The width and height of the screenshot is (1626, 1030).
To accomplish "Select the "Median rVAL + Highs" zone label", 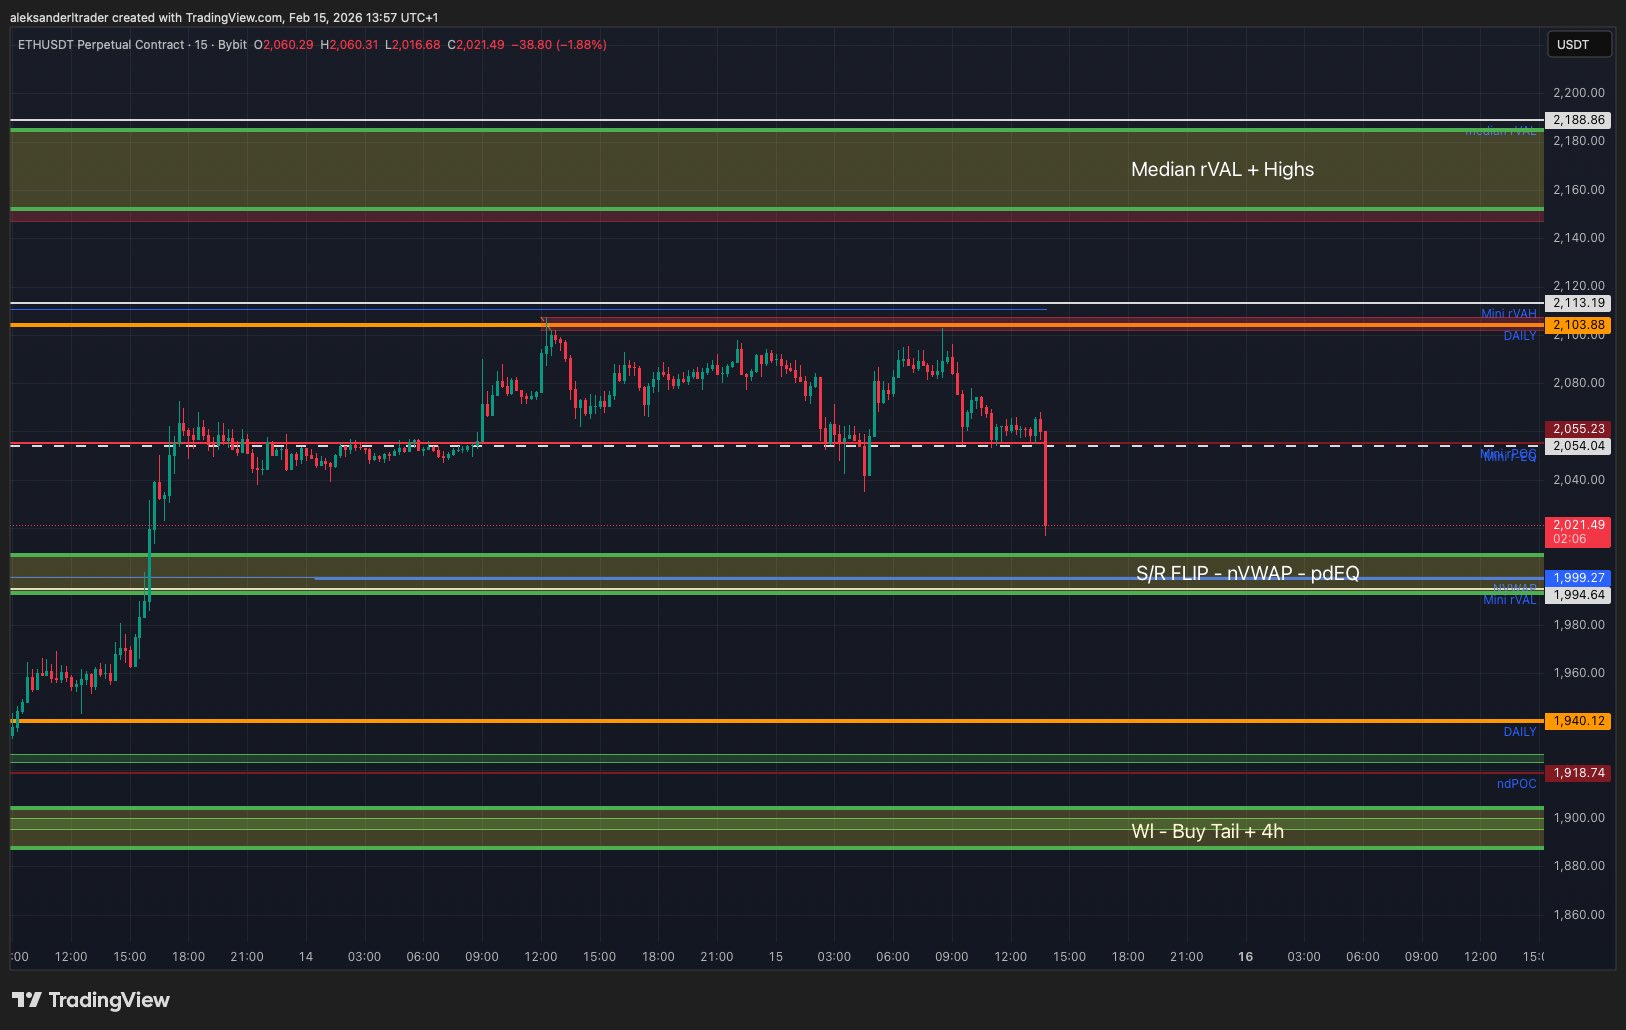I will coord(1222,169).
